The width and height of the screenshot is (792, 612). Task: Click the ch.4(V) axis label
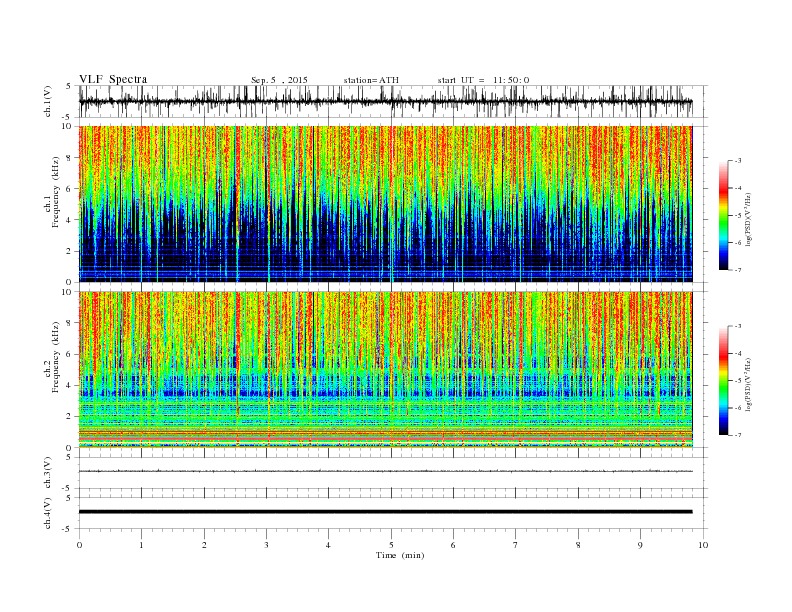pos(48,513)
